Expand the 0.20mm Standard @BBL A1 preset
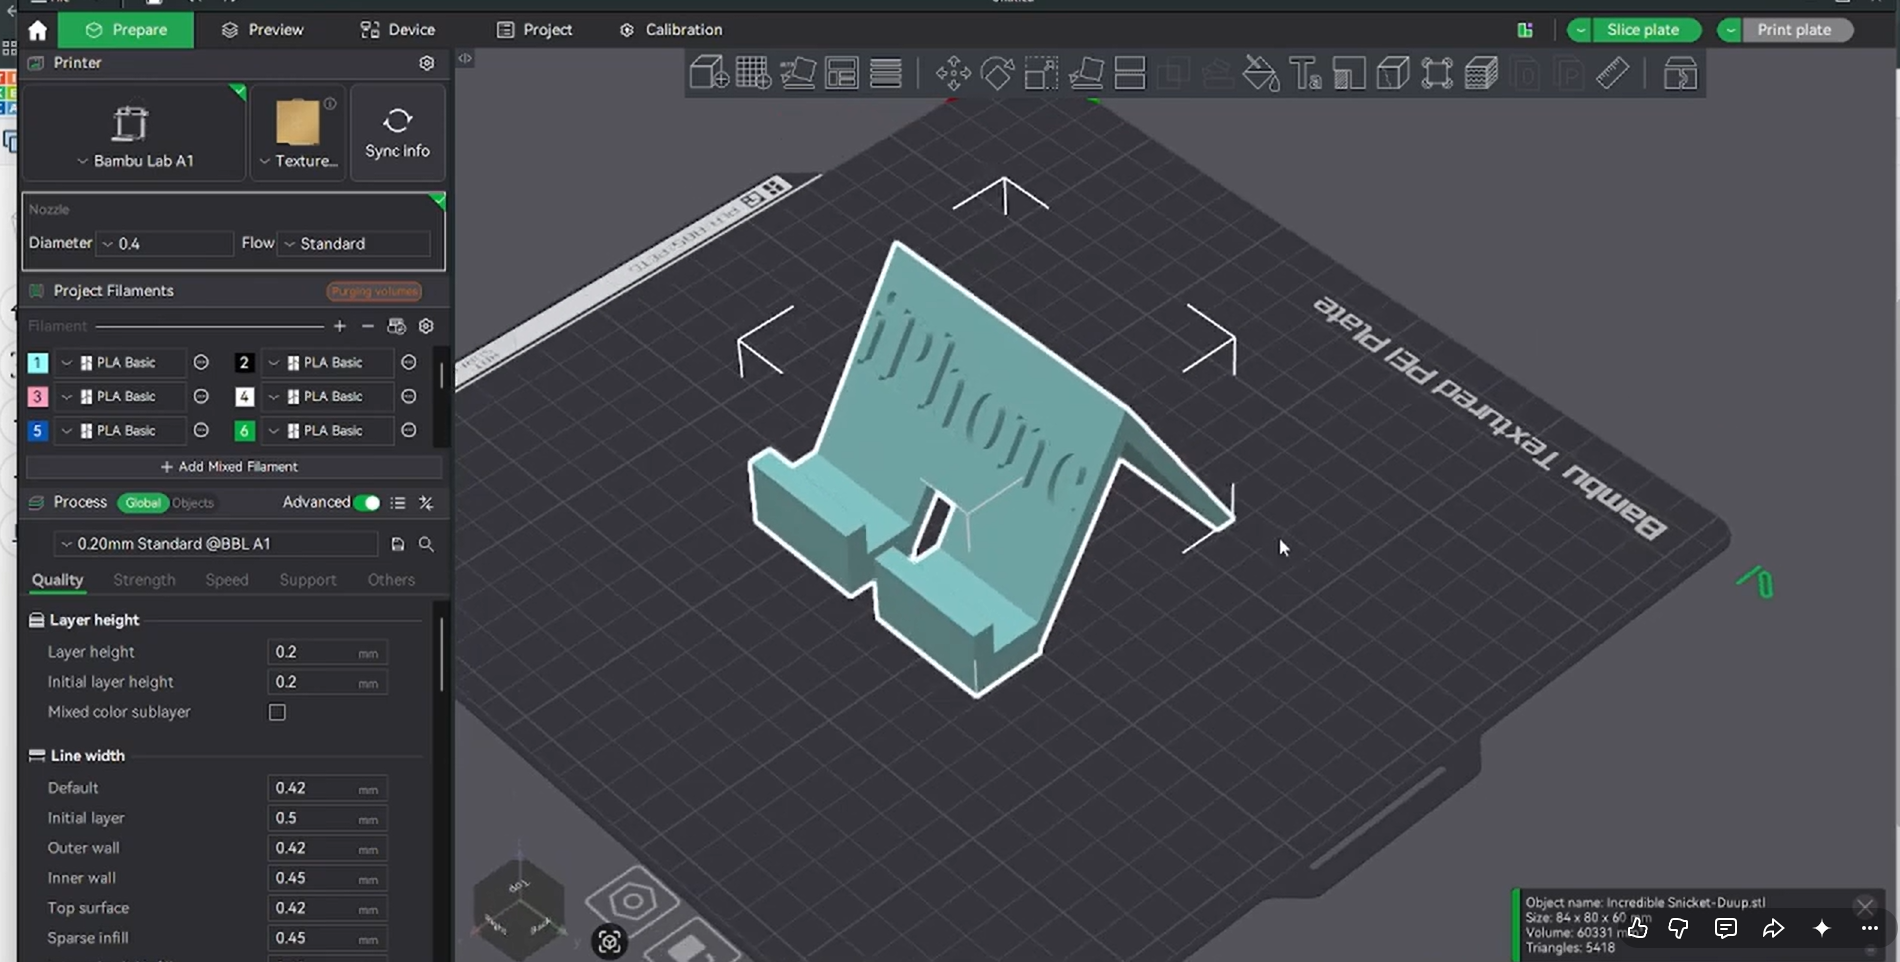This screenshot has height=962, width=1900. click(216, 544)
